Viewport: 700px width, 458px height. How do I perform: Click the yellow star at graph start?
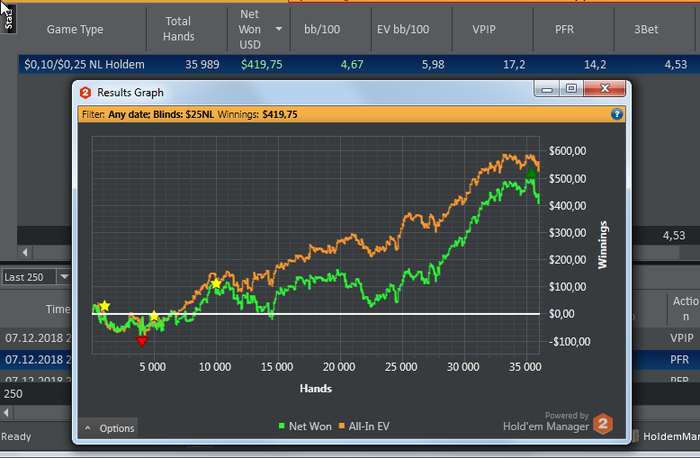pyautogui.click(x=104, y=306)
